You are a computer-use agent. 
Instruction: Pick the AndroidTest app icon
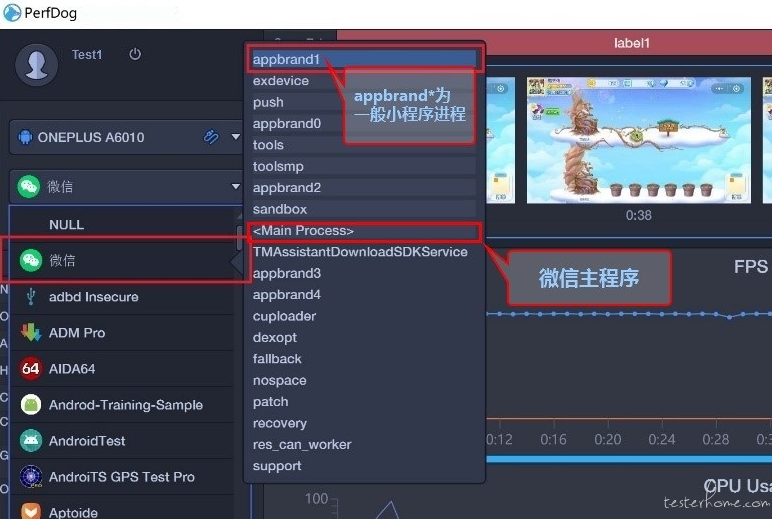coord(31,440)
